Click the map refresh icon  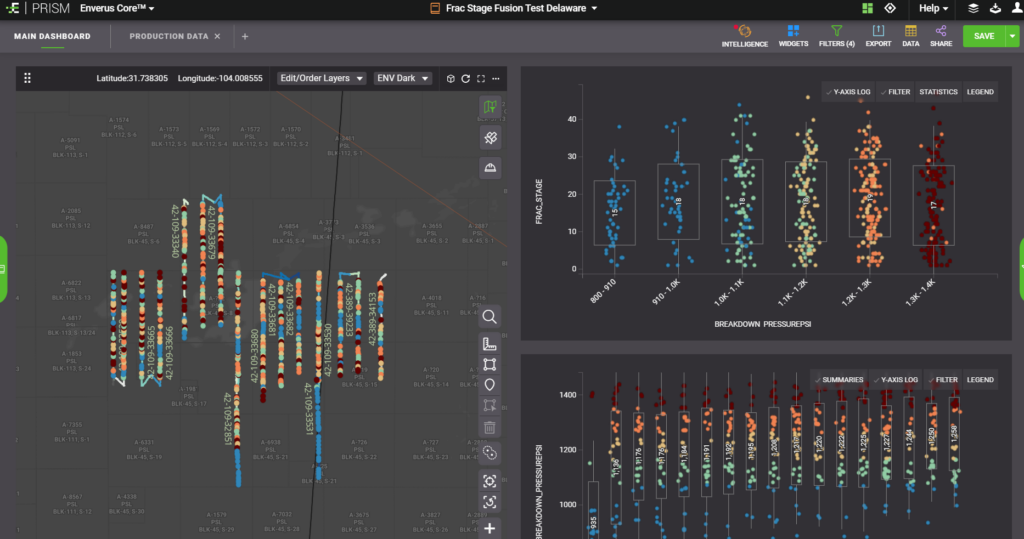[466, 78]
